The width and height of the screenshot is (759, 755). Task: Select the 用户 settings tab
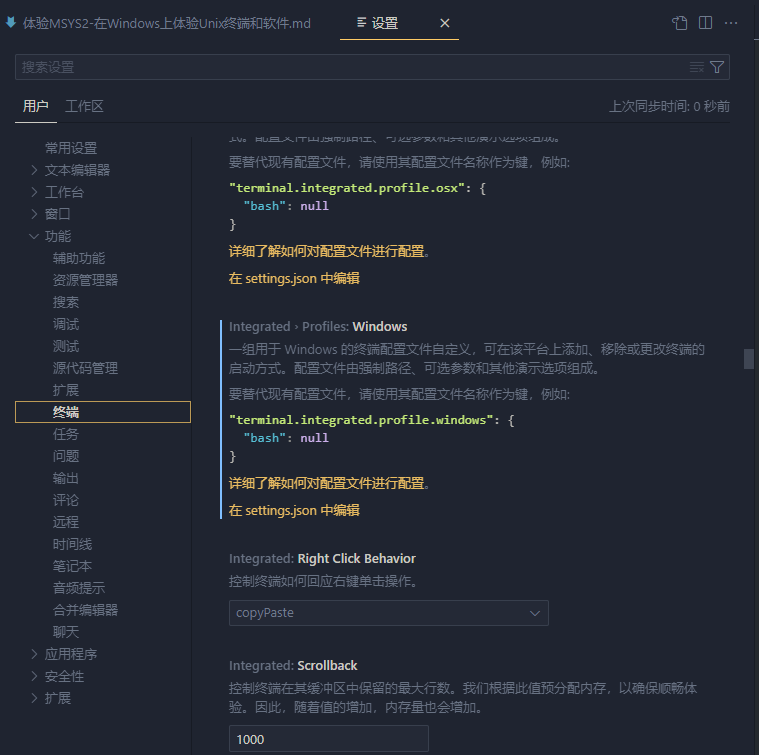point(36,106)
